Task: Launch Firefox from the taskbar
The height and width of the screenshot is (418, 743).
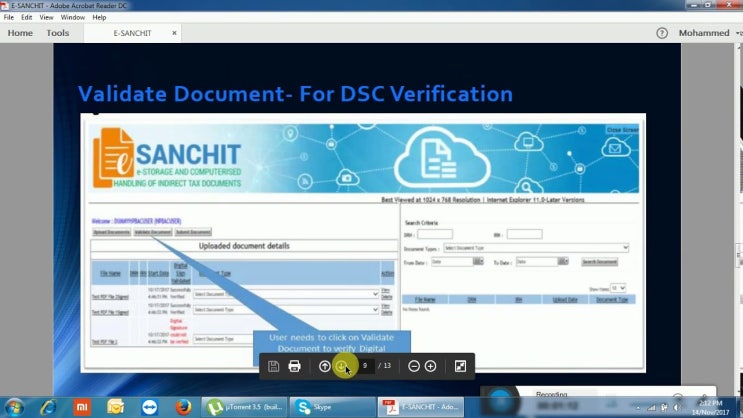Action: (x=183, y=407)
